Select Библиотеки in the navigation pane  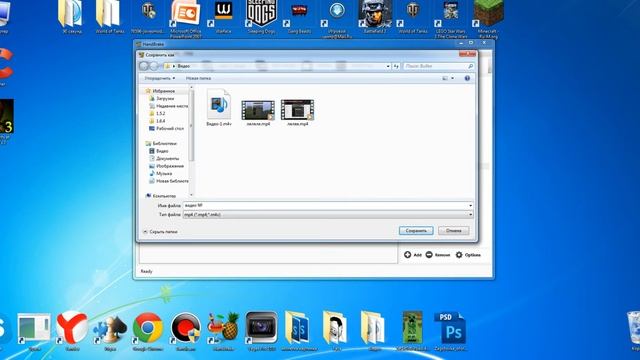tap(161, 144)
